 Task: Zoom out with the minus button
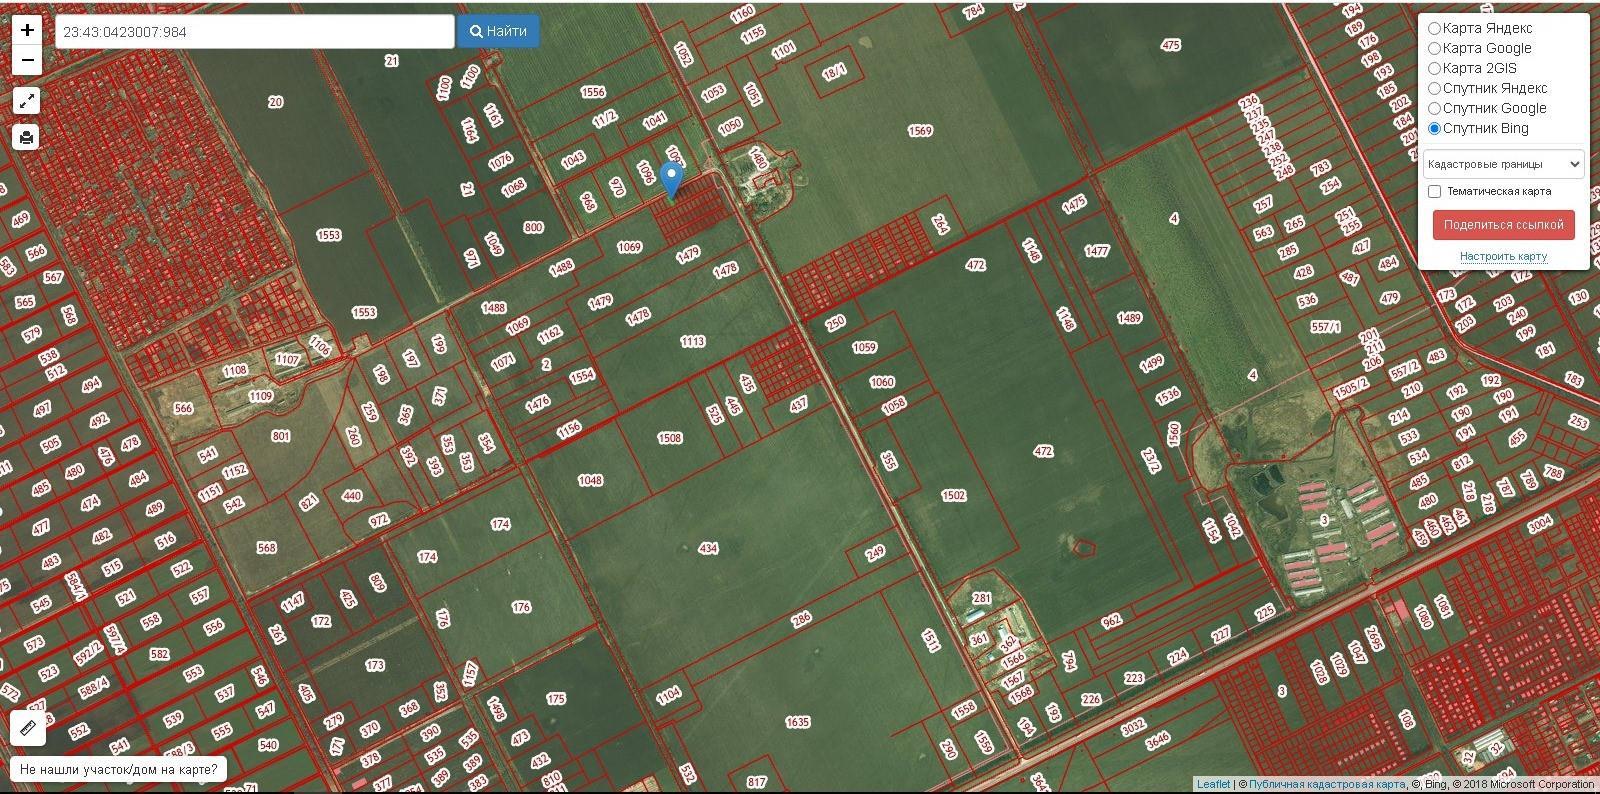coord(27,60)
